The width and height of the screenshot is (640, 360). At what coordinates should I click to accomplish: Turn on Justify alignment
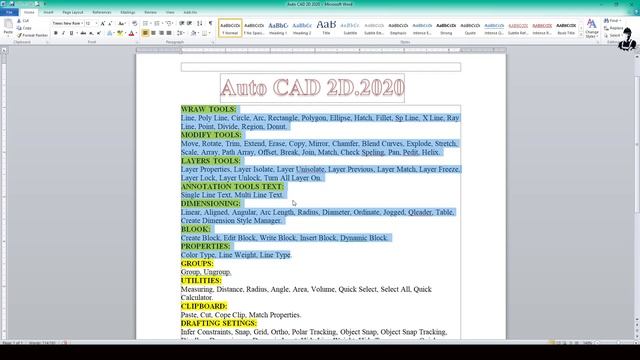tap(169, 33)
